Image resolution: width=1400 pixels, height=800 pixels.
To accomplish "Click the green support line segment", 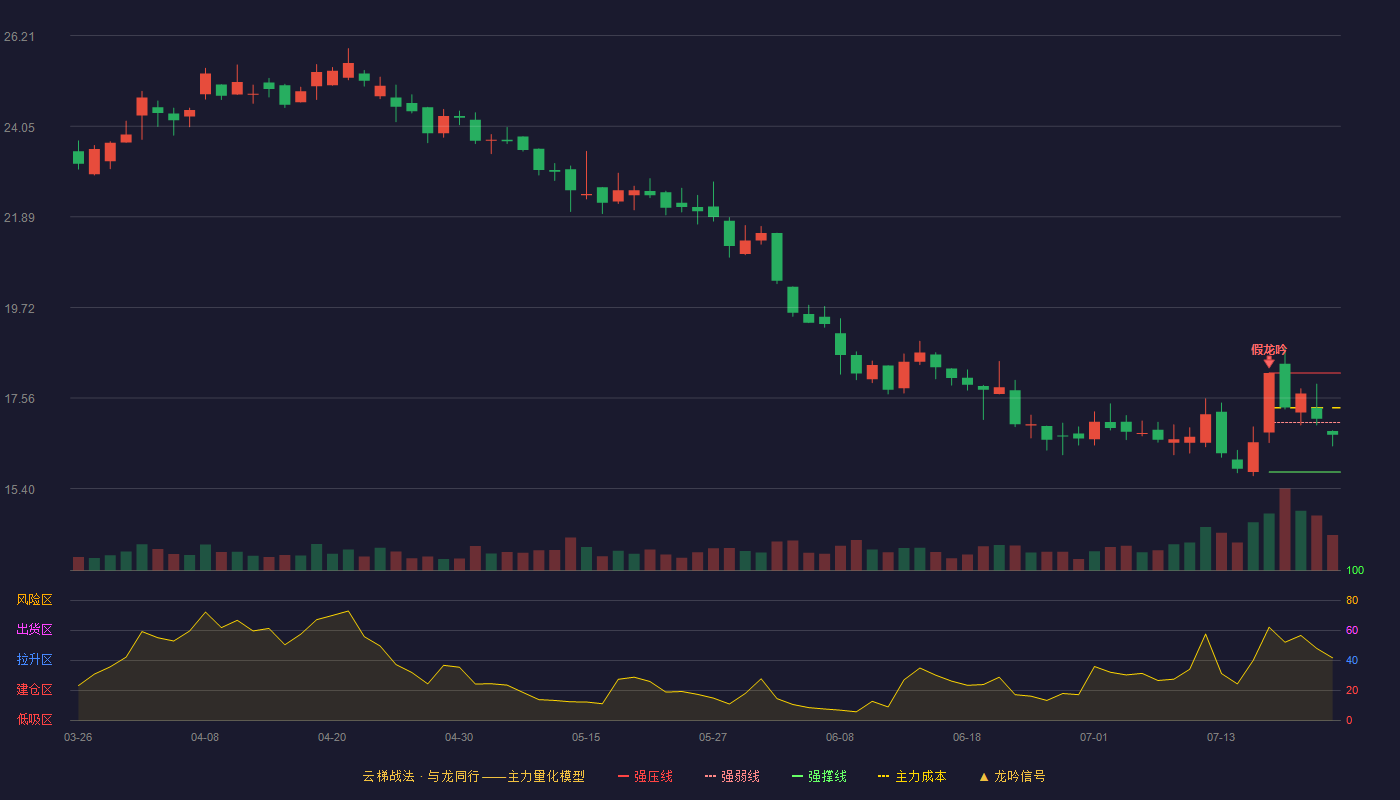I will point(1305,472).
